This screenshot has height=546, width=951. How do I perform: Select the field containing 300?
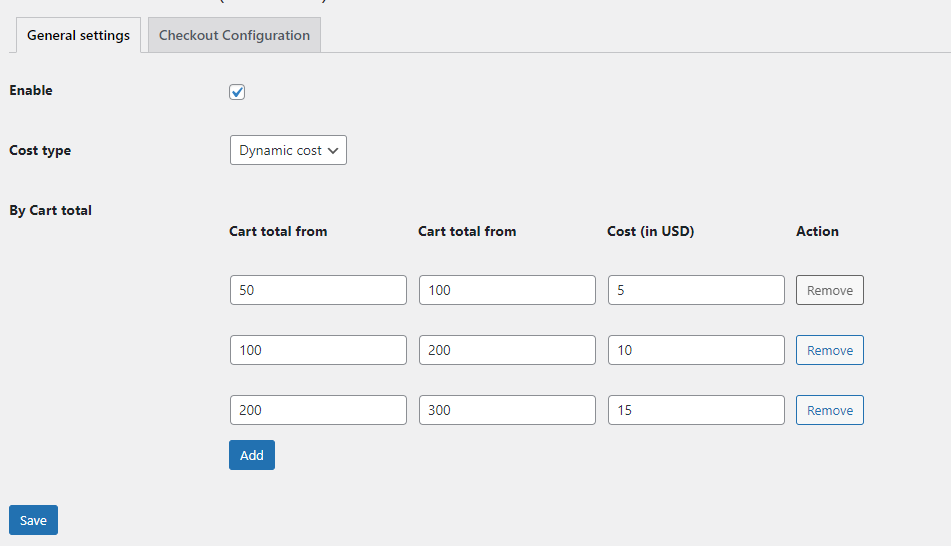click(506, 410)
